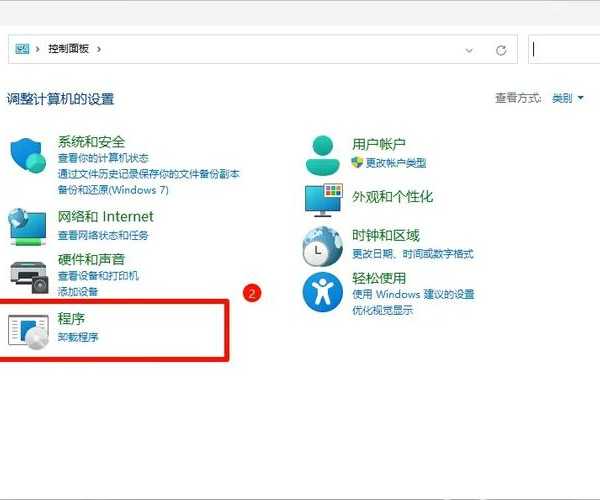600x500 pixels.
Task: Click the 用户帐户 person icon
Action: click(323, 153)
